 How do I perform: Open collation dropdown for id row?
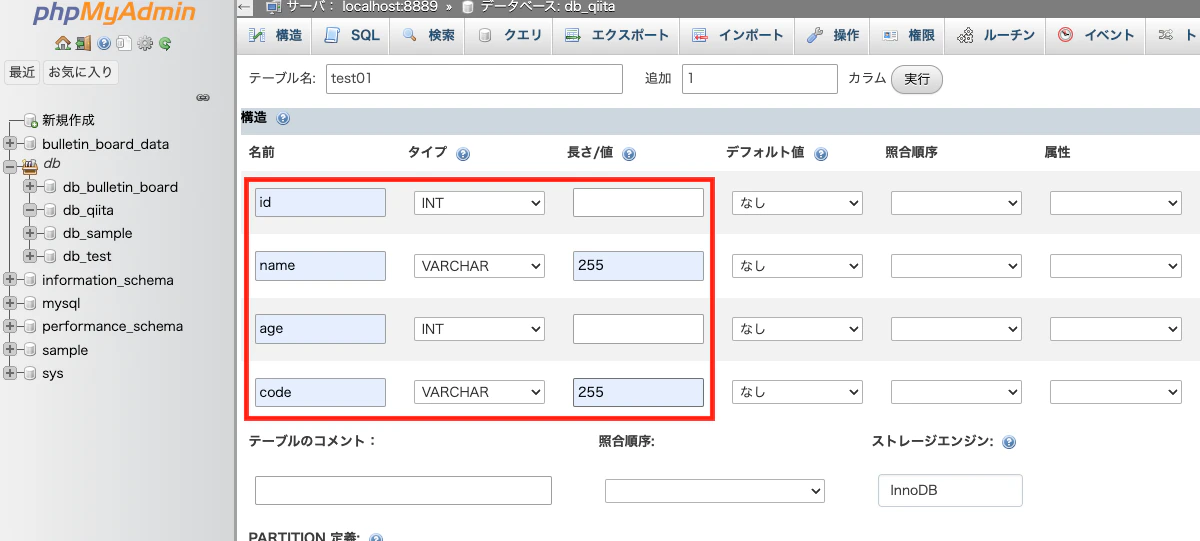coord(956,203)
